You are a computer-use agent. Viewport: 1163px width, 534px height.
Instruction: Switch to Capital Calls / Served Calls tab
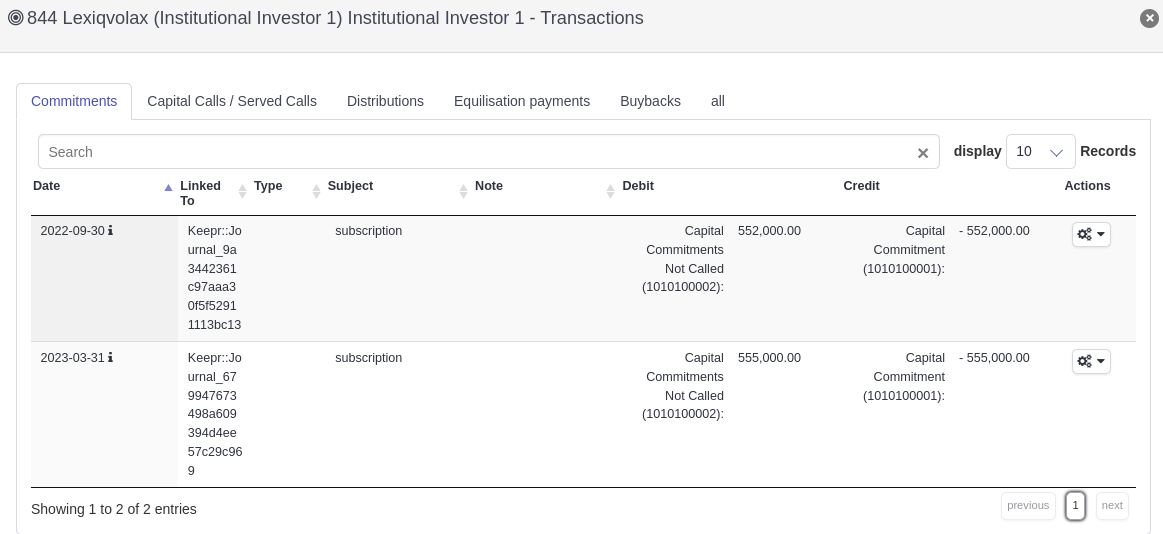232,101
